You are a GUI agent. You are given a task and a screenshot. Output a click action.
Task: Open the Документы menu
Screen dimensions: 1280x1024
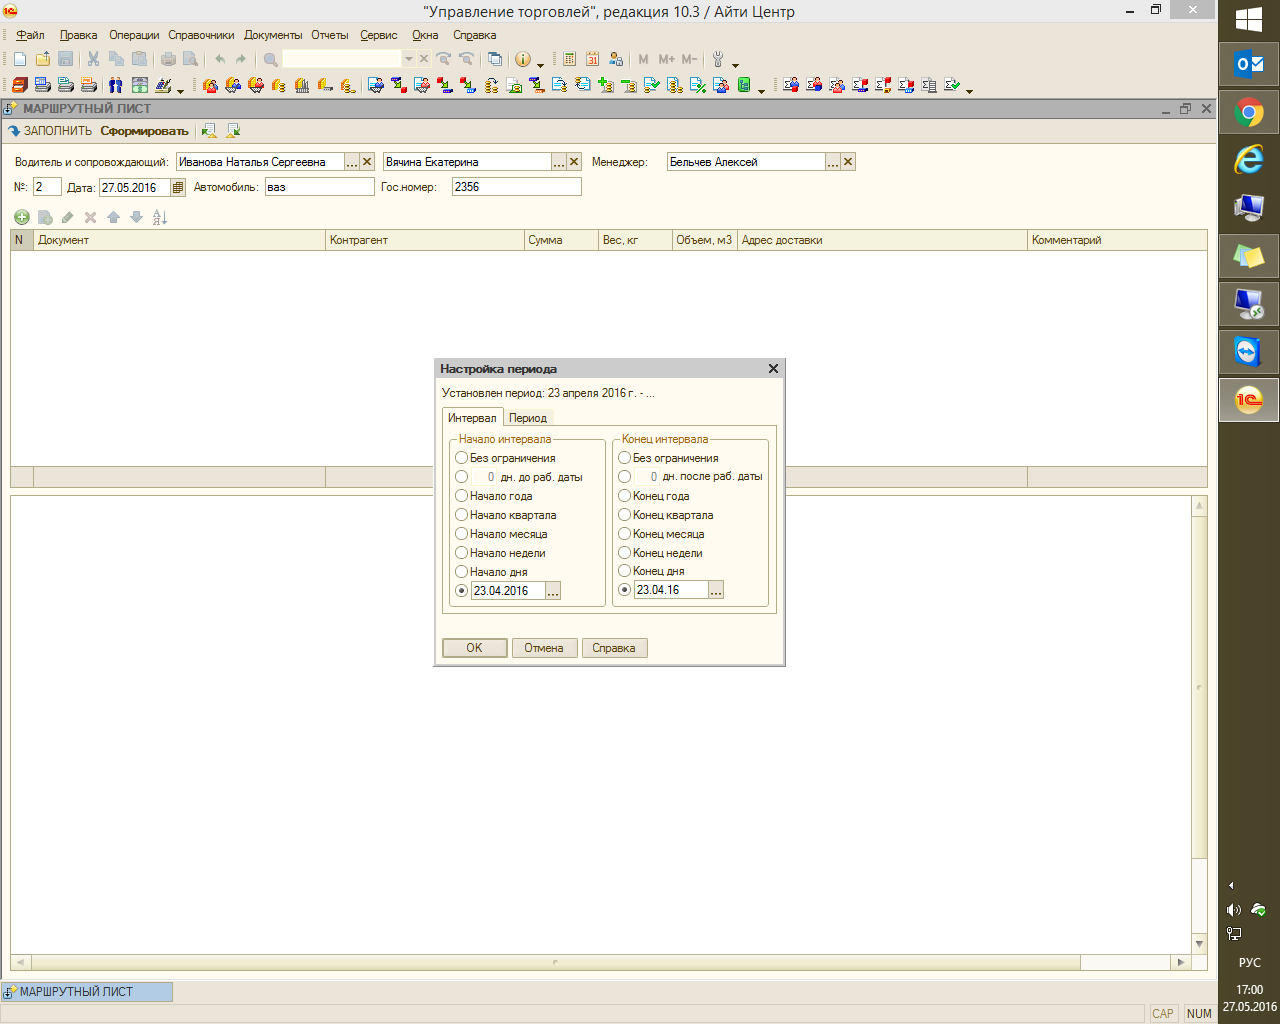click(x=273, y=35)
